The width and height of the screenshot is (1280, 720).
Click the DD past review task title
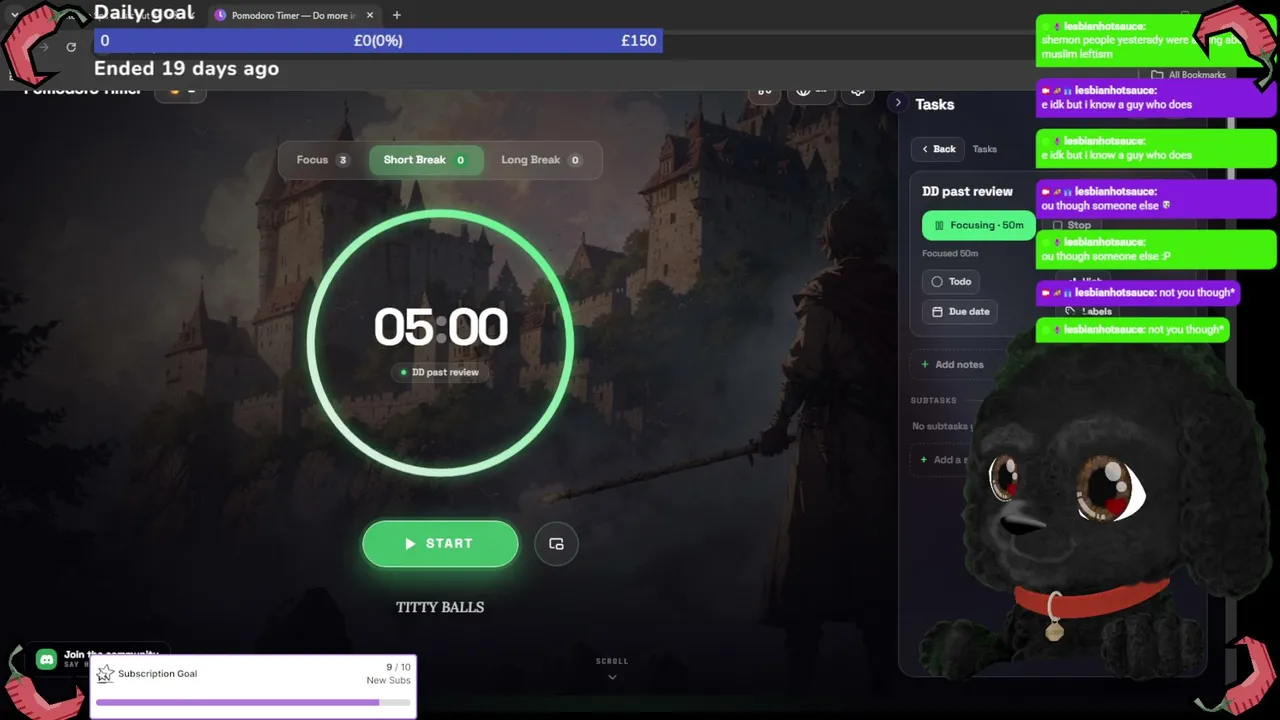click(967, 191)
